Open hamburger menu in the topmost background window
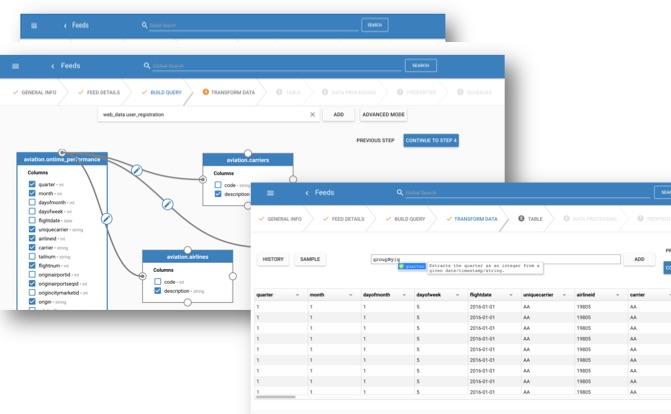The image size is (671, 414). 34,26
